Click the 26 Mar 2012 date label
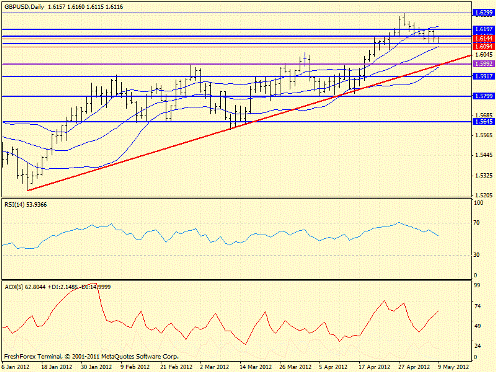Image resolution: width=496 pixels, height=372 pixels. pyautogui.click(x=295, y=367)
